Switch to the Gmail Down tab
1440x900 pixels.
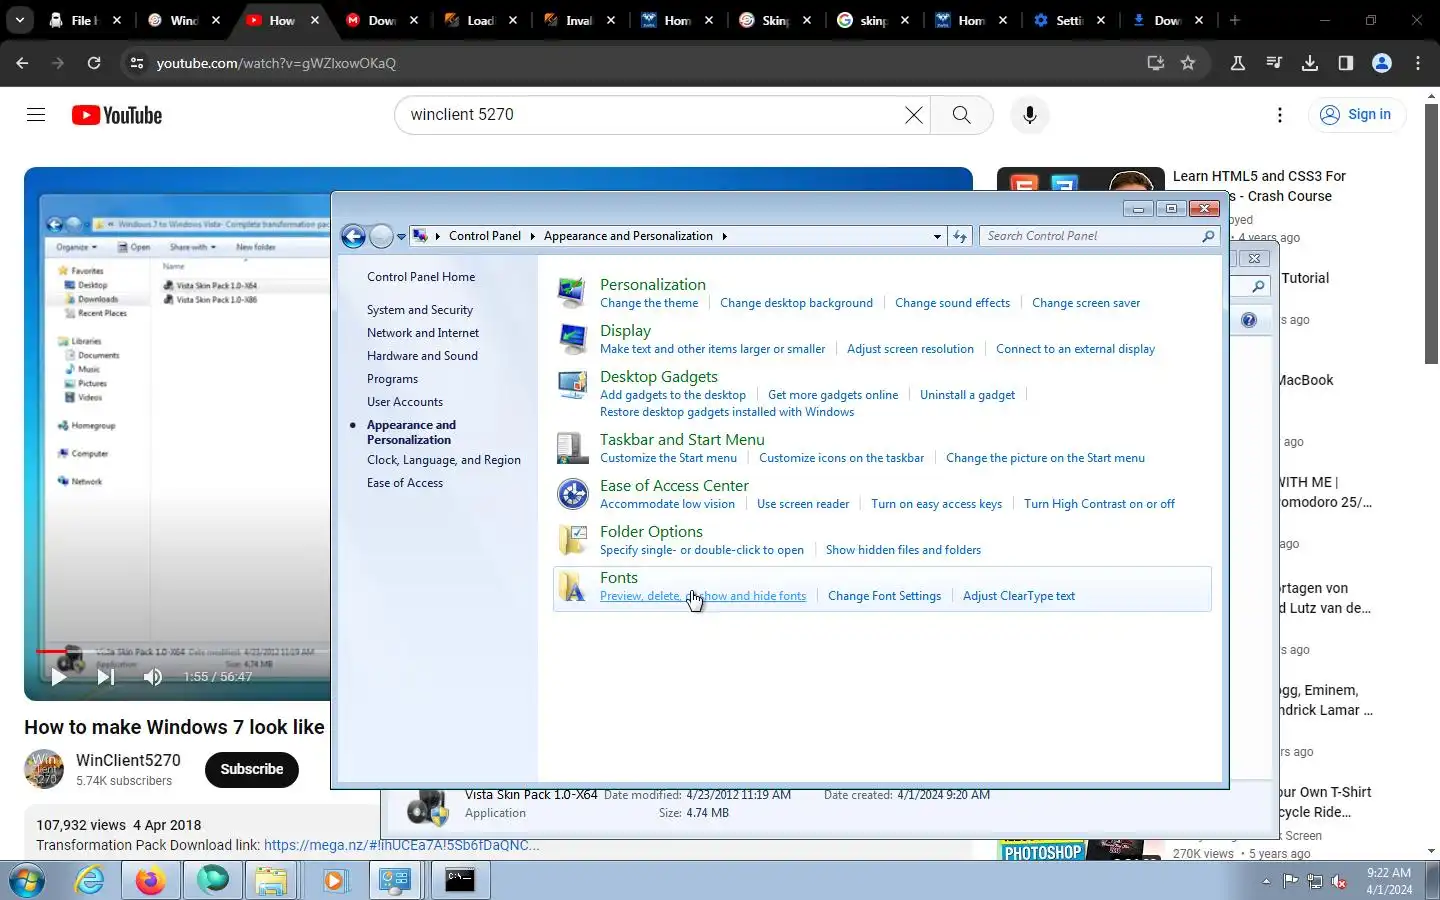point(381,20)
